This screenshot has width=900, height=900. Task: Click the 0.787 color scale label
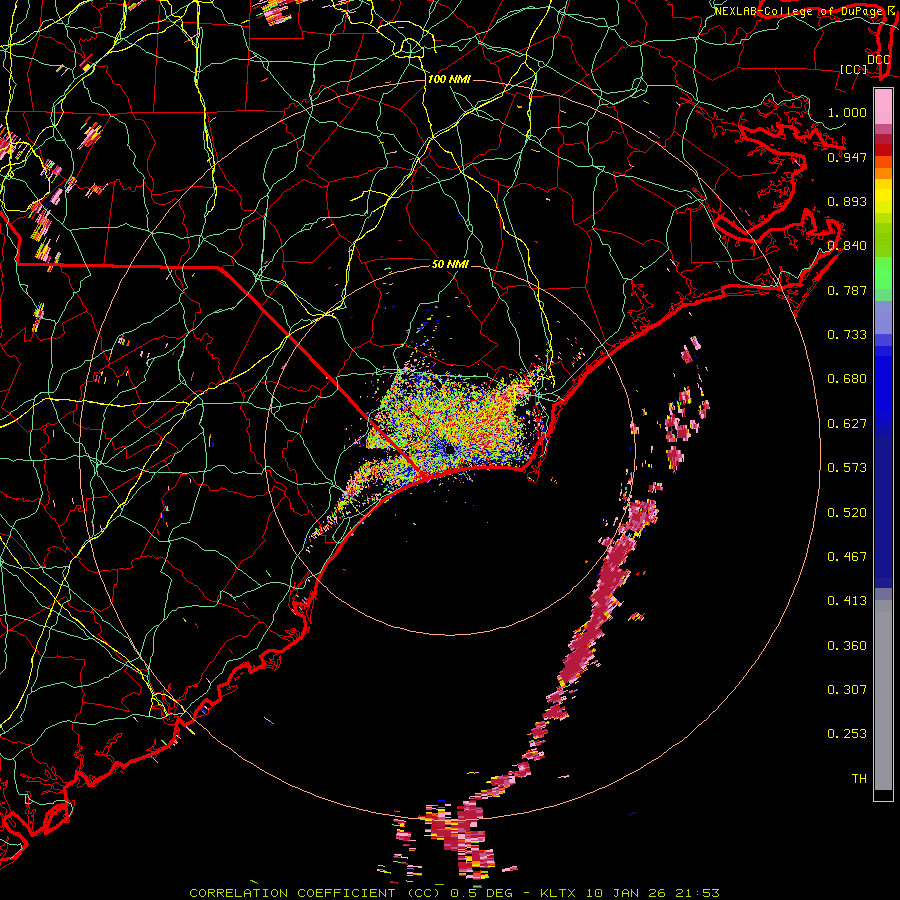[847, 290]
